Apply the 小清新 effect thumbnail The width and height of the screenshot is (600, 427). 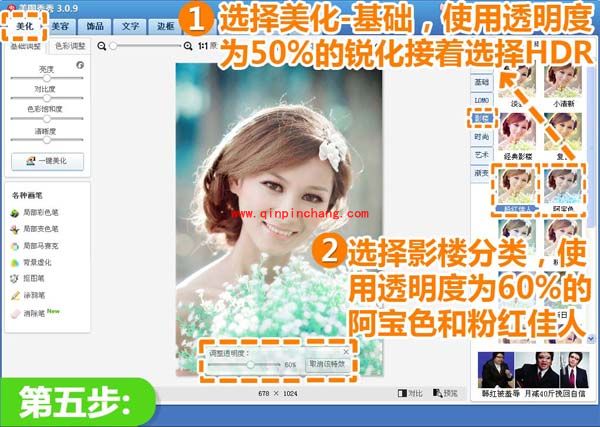pyautogui.click(x=563, y=82)
